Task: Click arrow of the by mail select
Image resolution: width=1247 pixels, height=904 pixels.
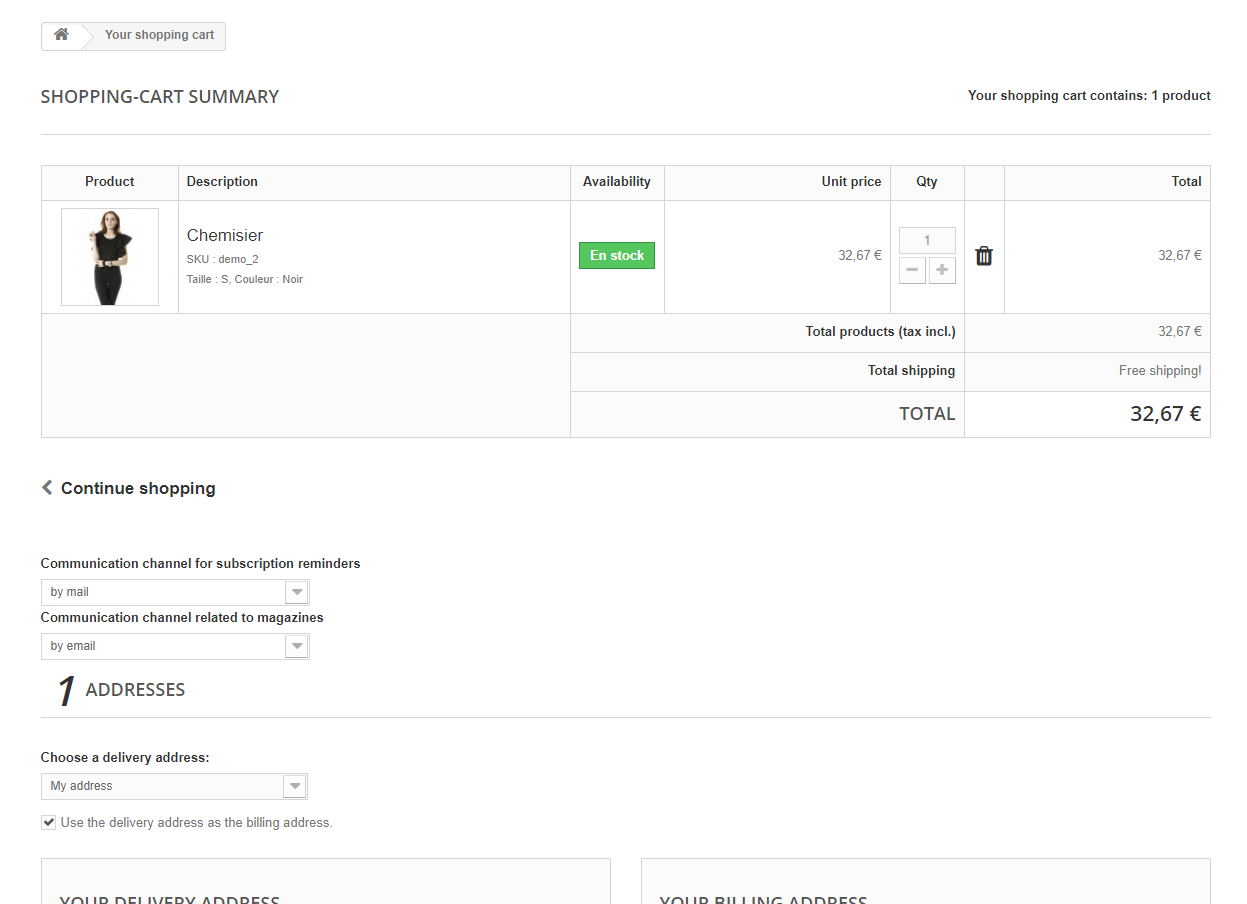Action: click(x=296, y=592)
